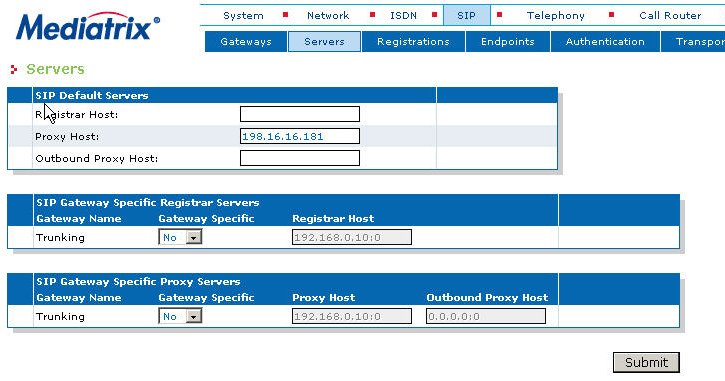Click the Mediatrix logo
The image size is (725, 381).
pos(88,26)
